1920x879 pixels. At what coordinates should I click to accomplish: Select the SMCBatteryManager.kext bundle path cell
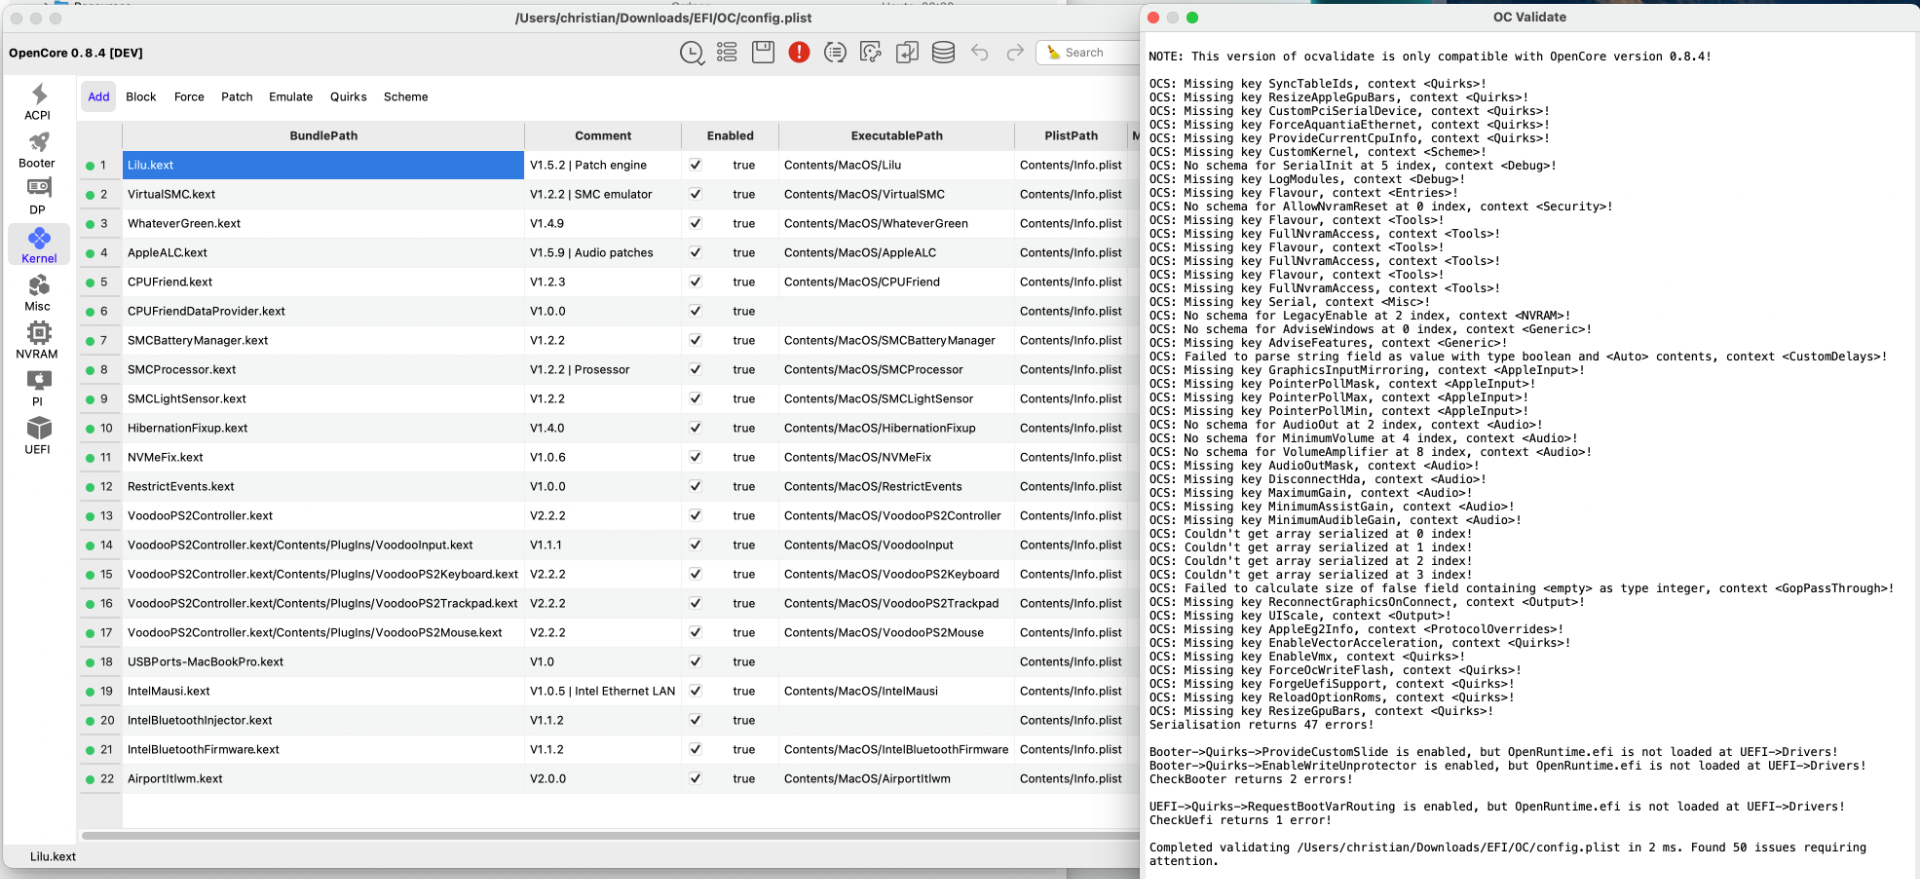(x=323, y=340)
